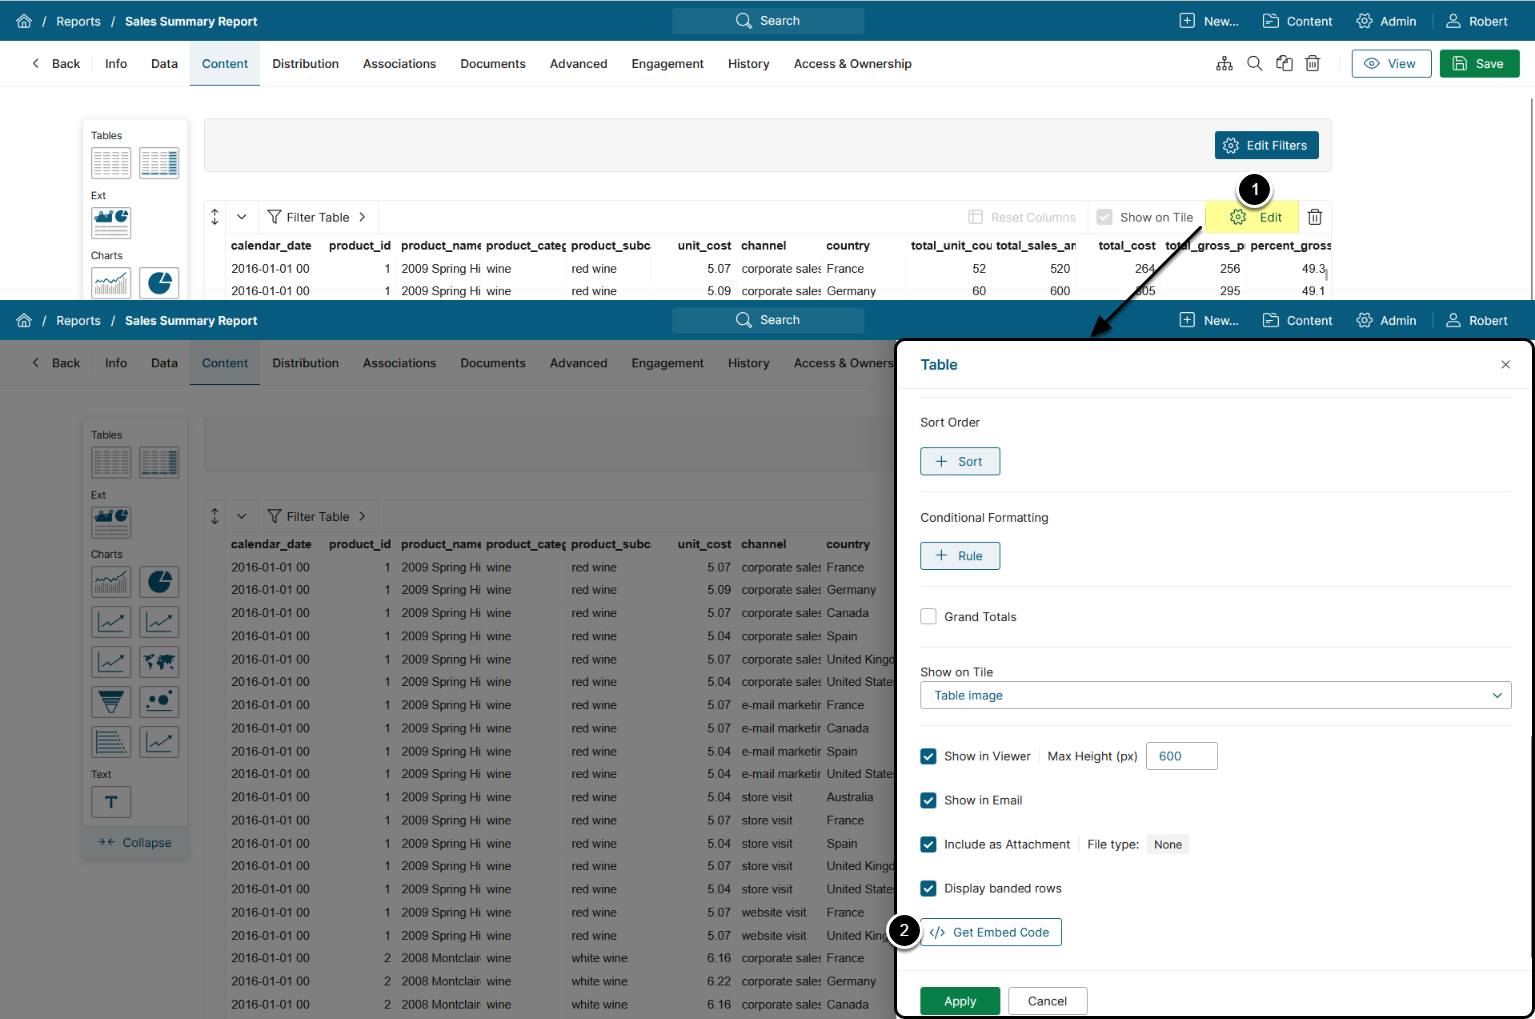Viewport: 1535px width, 1019px height.
Task: Uncheck Show in Email
Action: tap(928, 801)
